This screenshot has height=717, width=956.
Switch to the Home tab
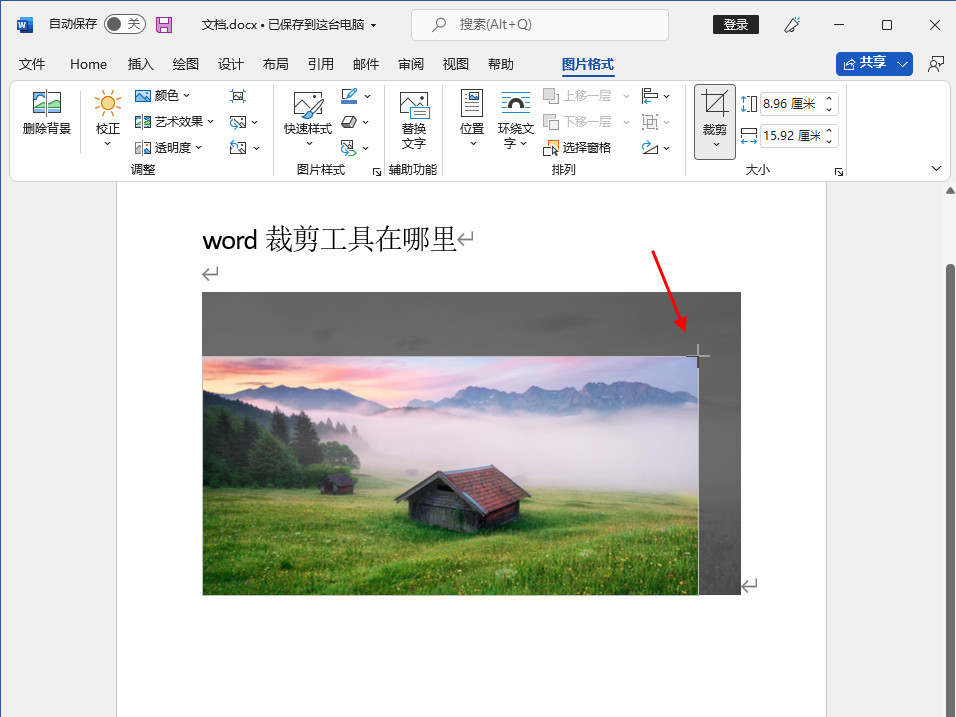pos(88,64)
